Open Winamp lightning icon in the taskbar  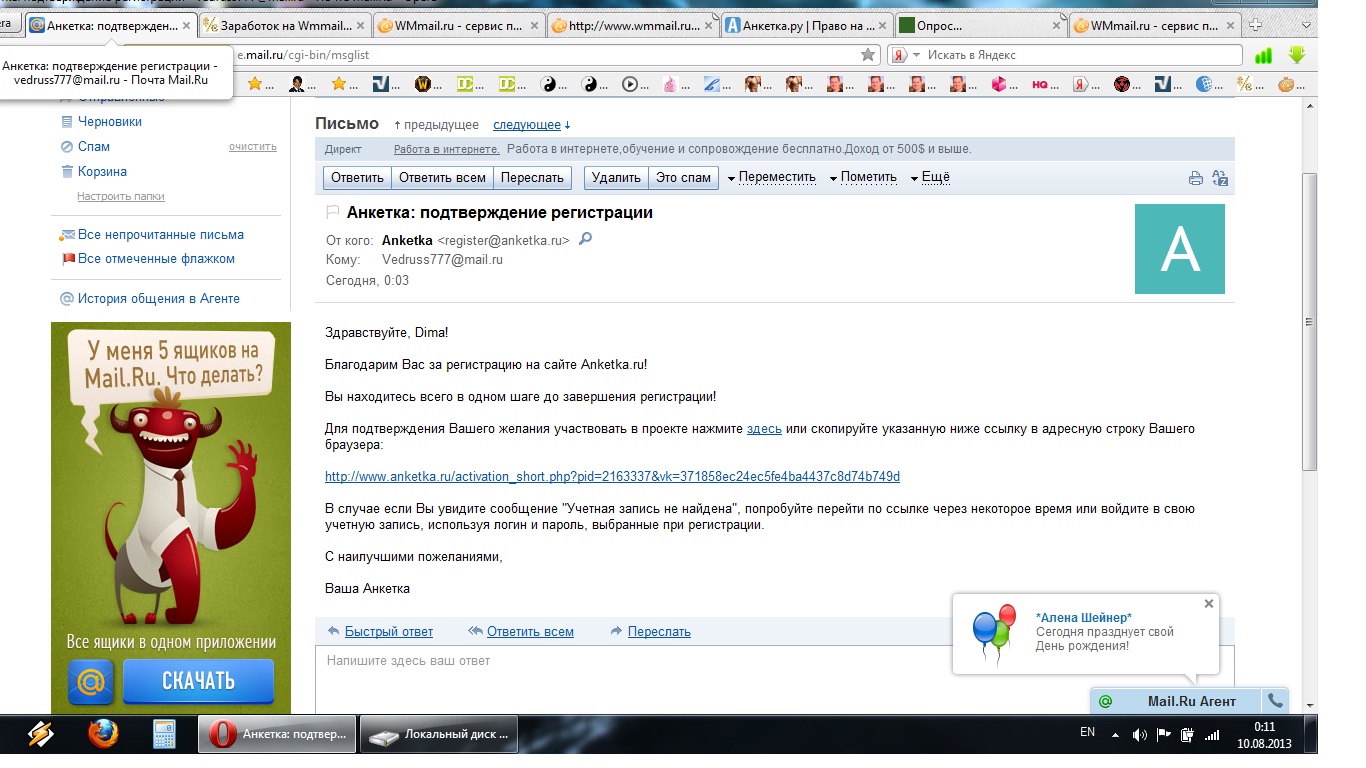coord(41,735)
